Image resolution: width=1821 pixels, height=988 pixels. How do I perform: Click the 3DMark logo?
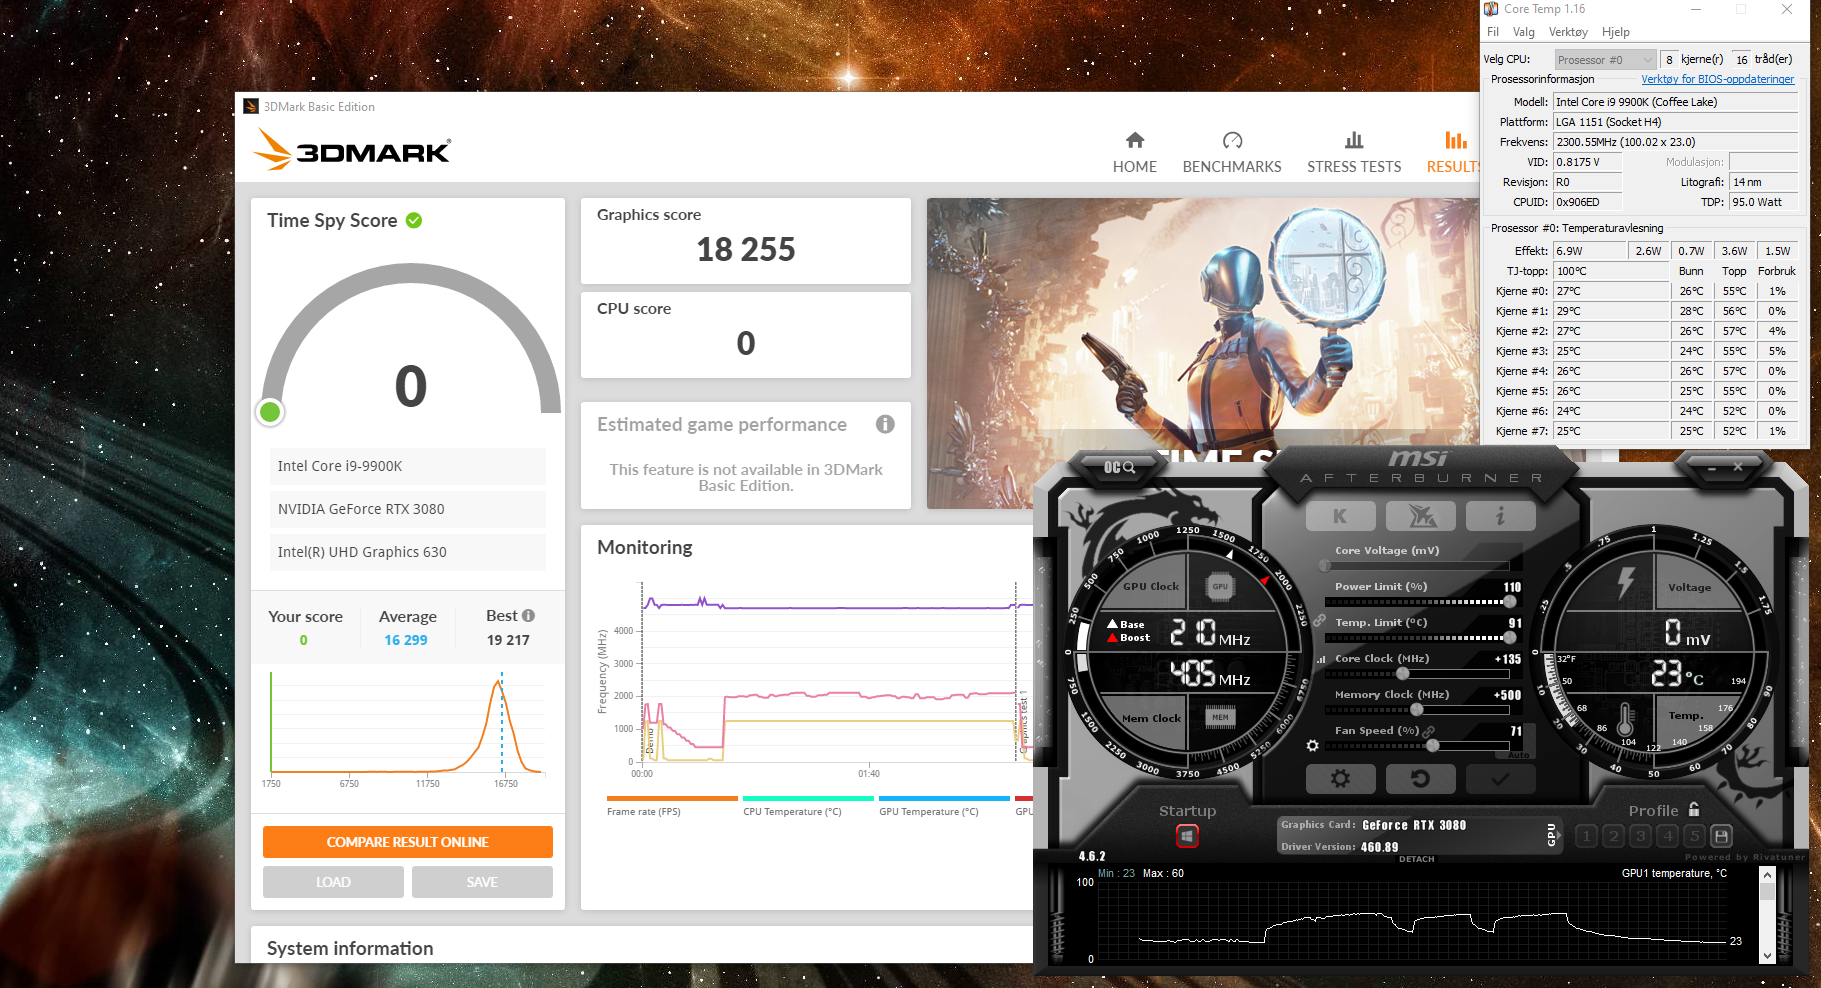pos(352,150)
